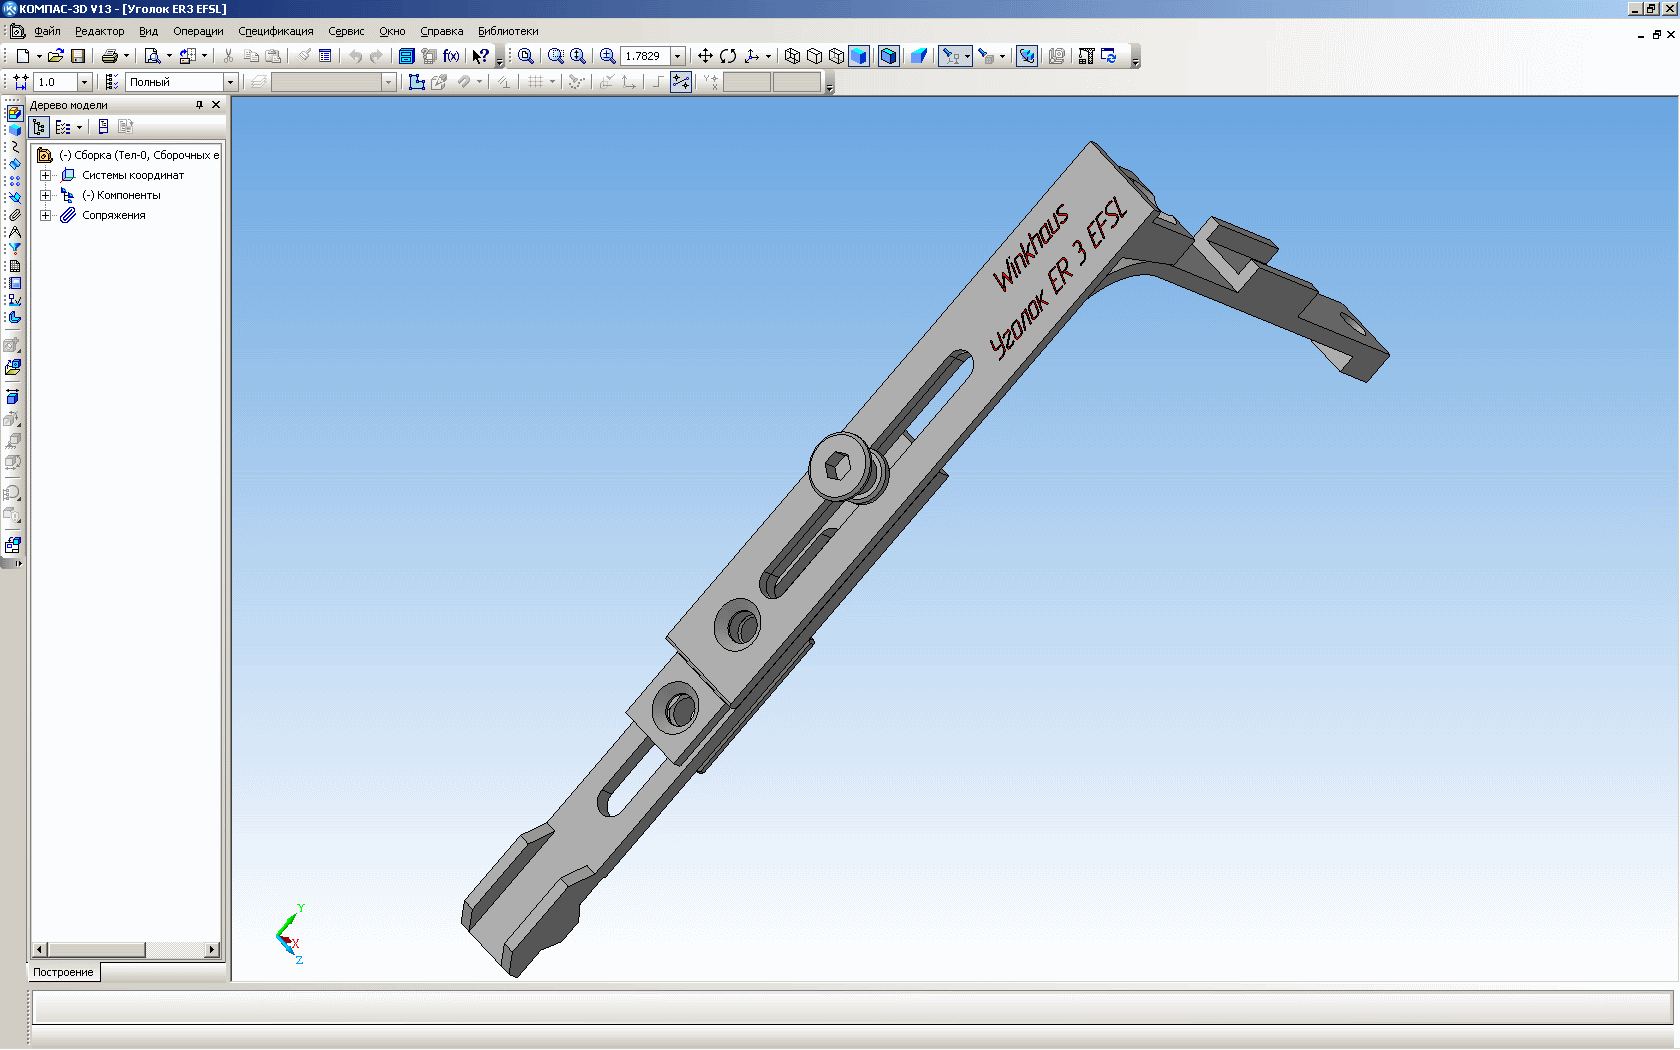Open the Library manager icon
Image resolution: width=1680 pixels, height=1050 pixels.
[x=407, y=56]
